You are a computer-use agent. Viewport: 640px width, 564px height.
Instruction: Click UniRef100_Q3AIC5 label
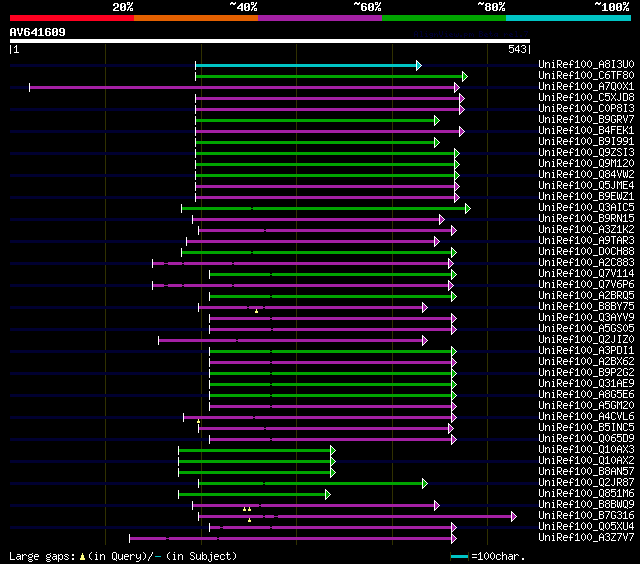tap(586, 208)
